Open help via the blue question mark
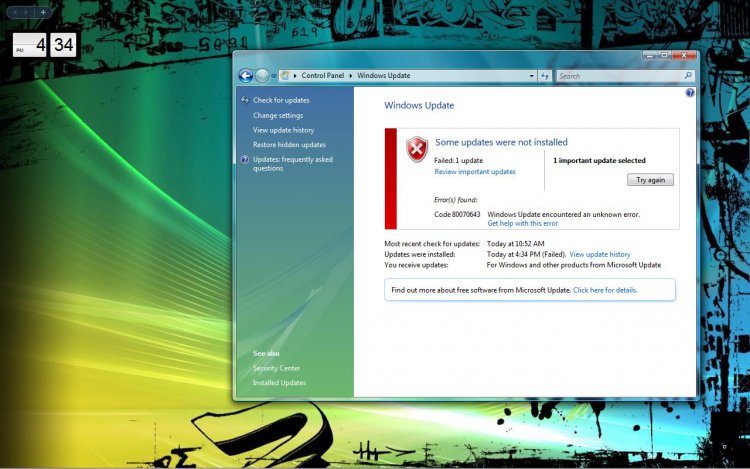750x469 pixels. point(690,93)
